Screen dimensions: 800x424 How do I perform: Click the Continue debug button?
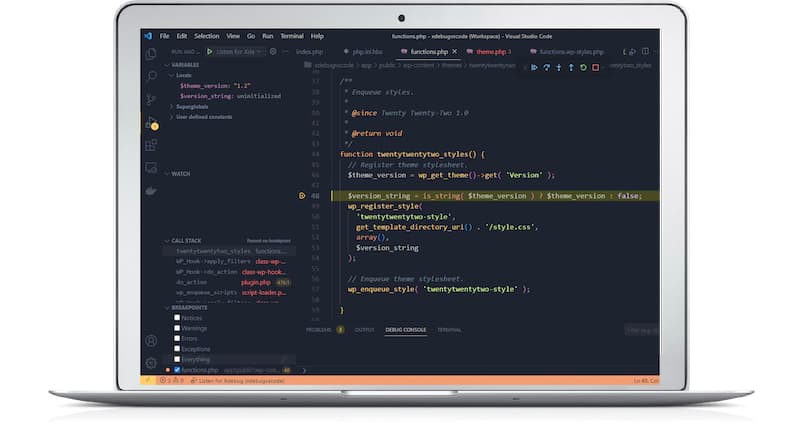(535, 68)
